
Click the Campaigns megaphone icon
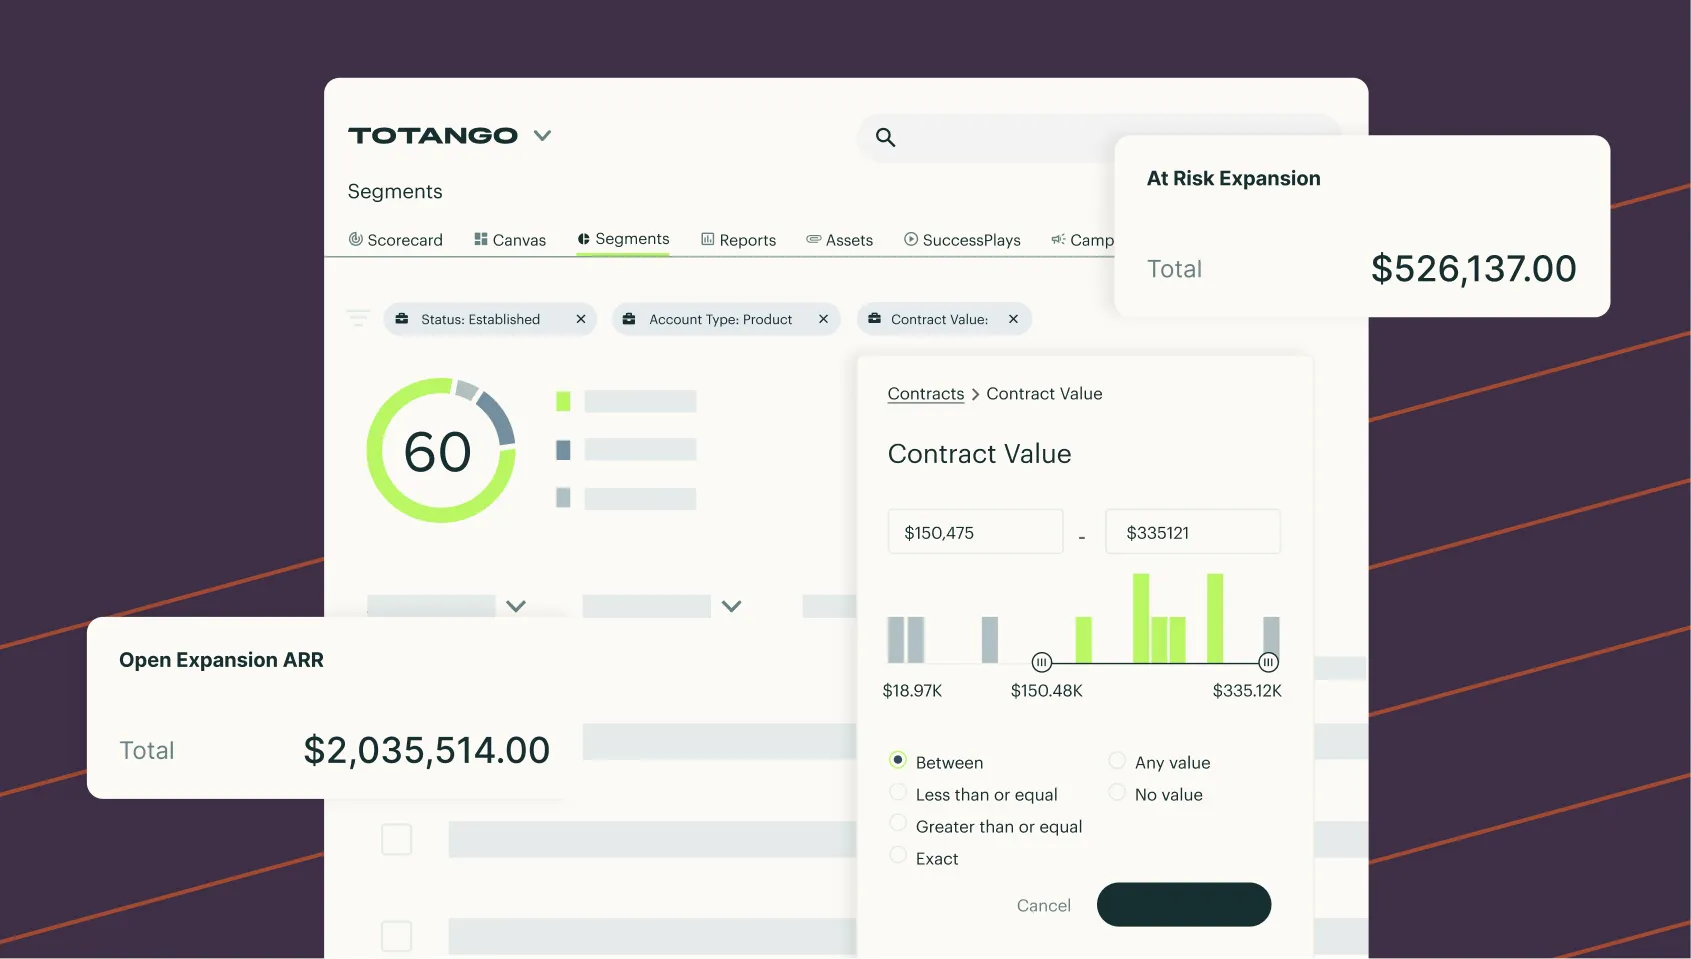pos(1058,239)
